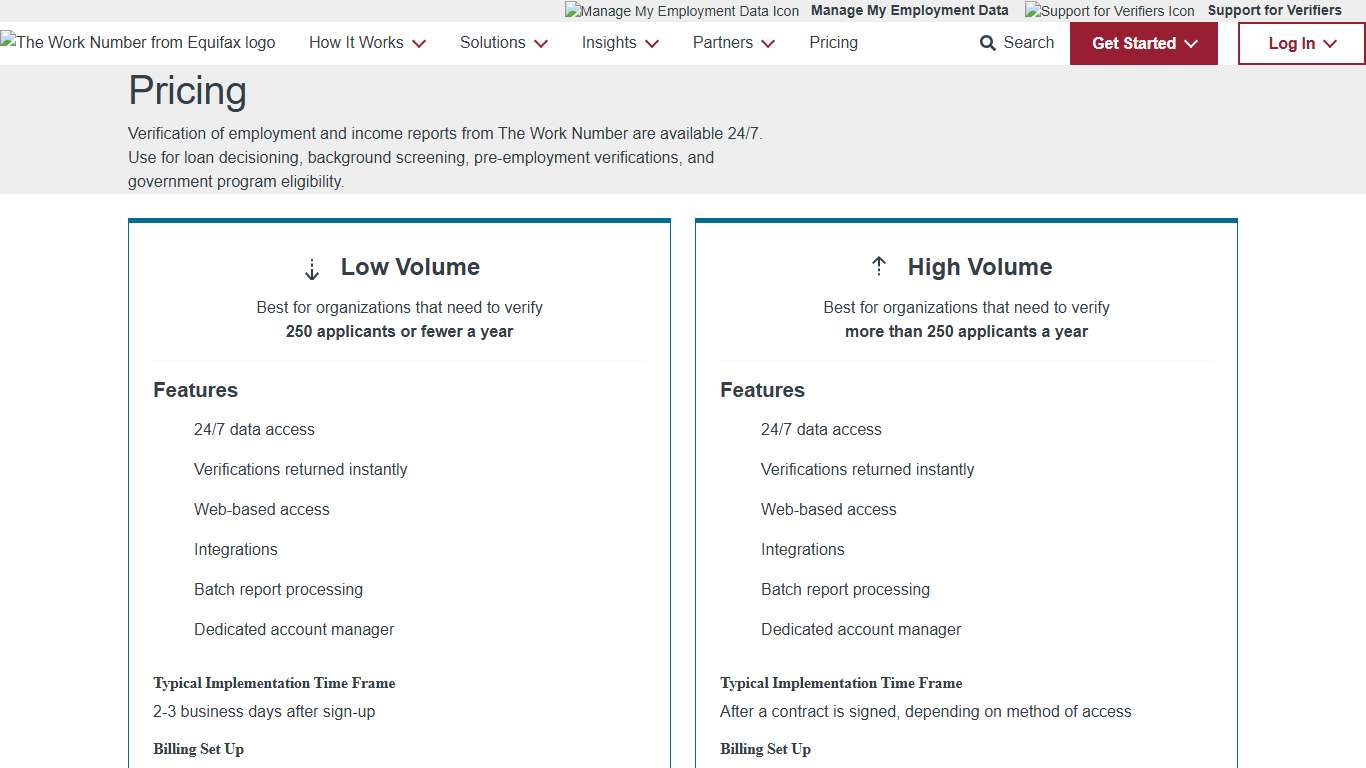Click The Work Number from Equifax logo
The width and height of the screenshot is (1366, 768).
138,43
